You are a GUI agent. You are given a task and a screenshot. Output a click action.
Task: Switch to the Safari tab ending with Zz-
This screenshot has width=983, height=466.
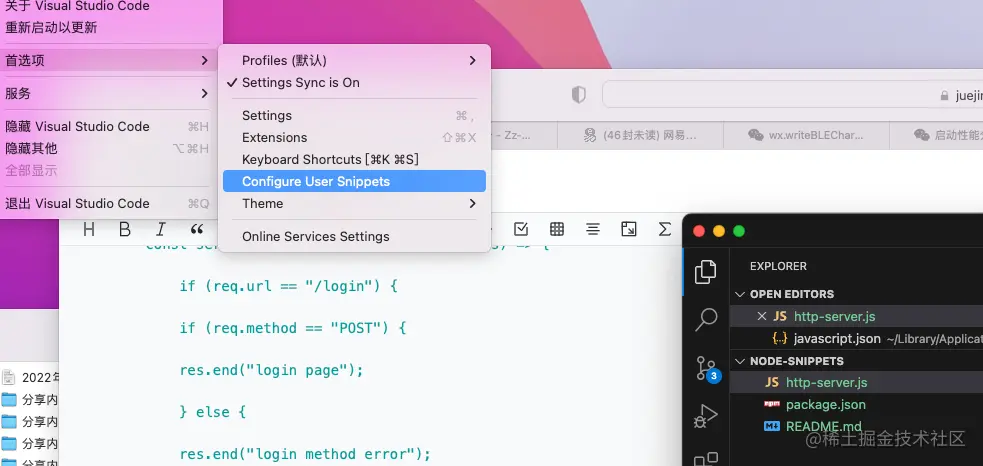pos(523,135)
